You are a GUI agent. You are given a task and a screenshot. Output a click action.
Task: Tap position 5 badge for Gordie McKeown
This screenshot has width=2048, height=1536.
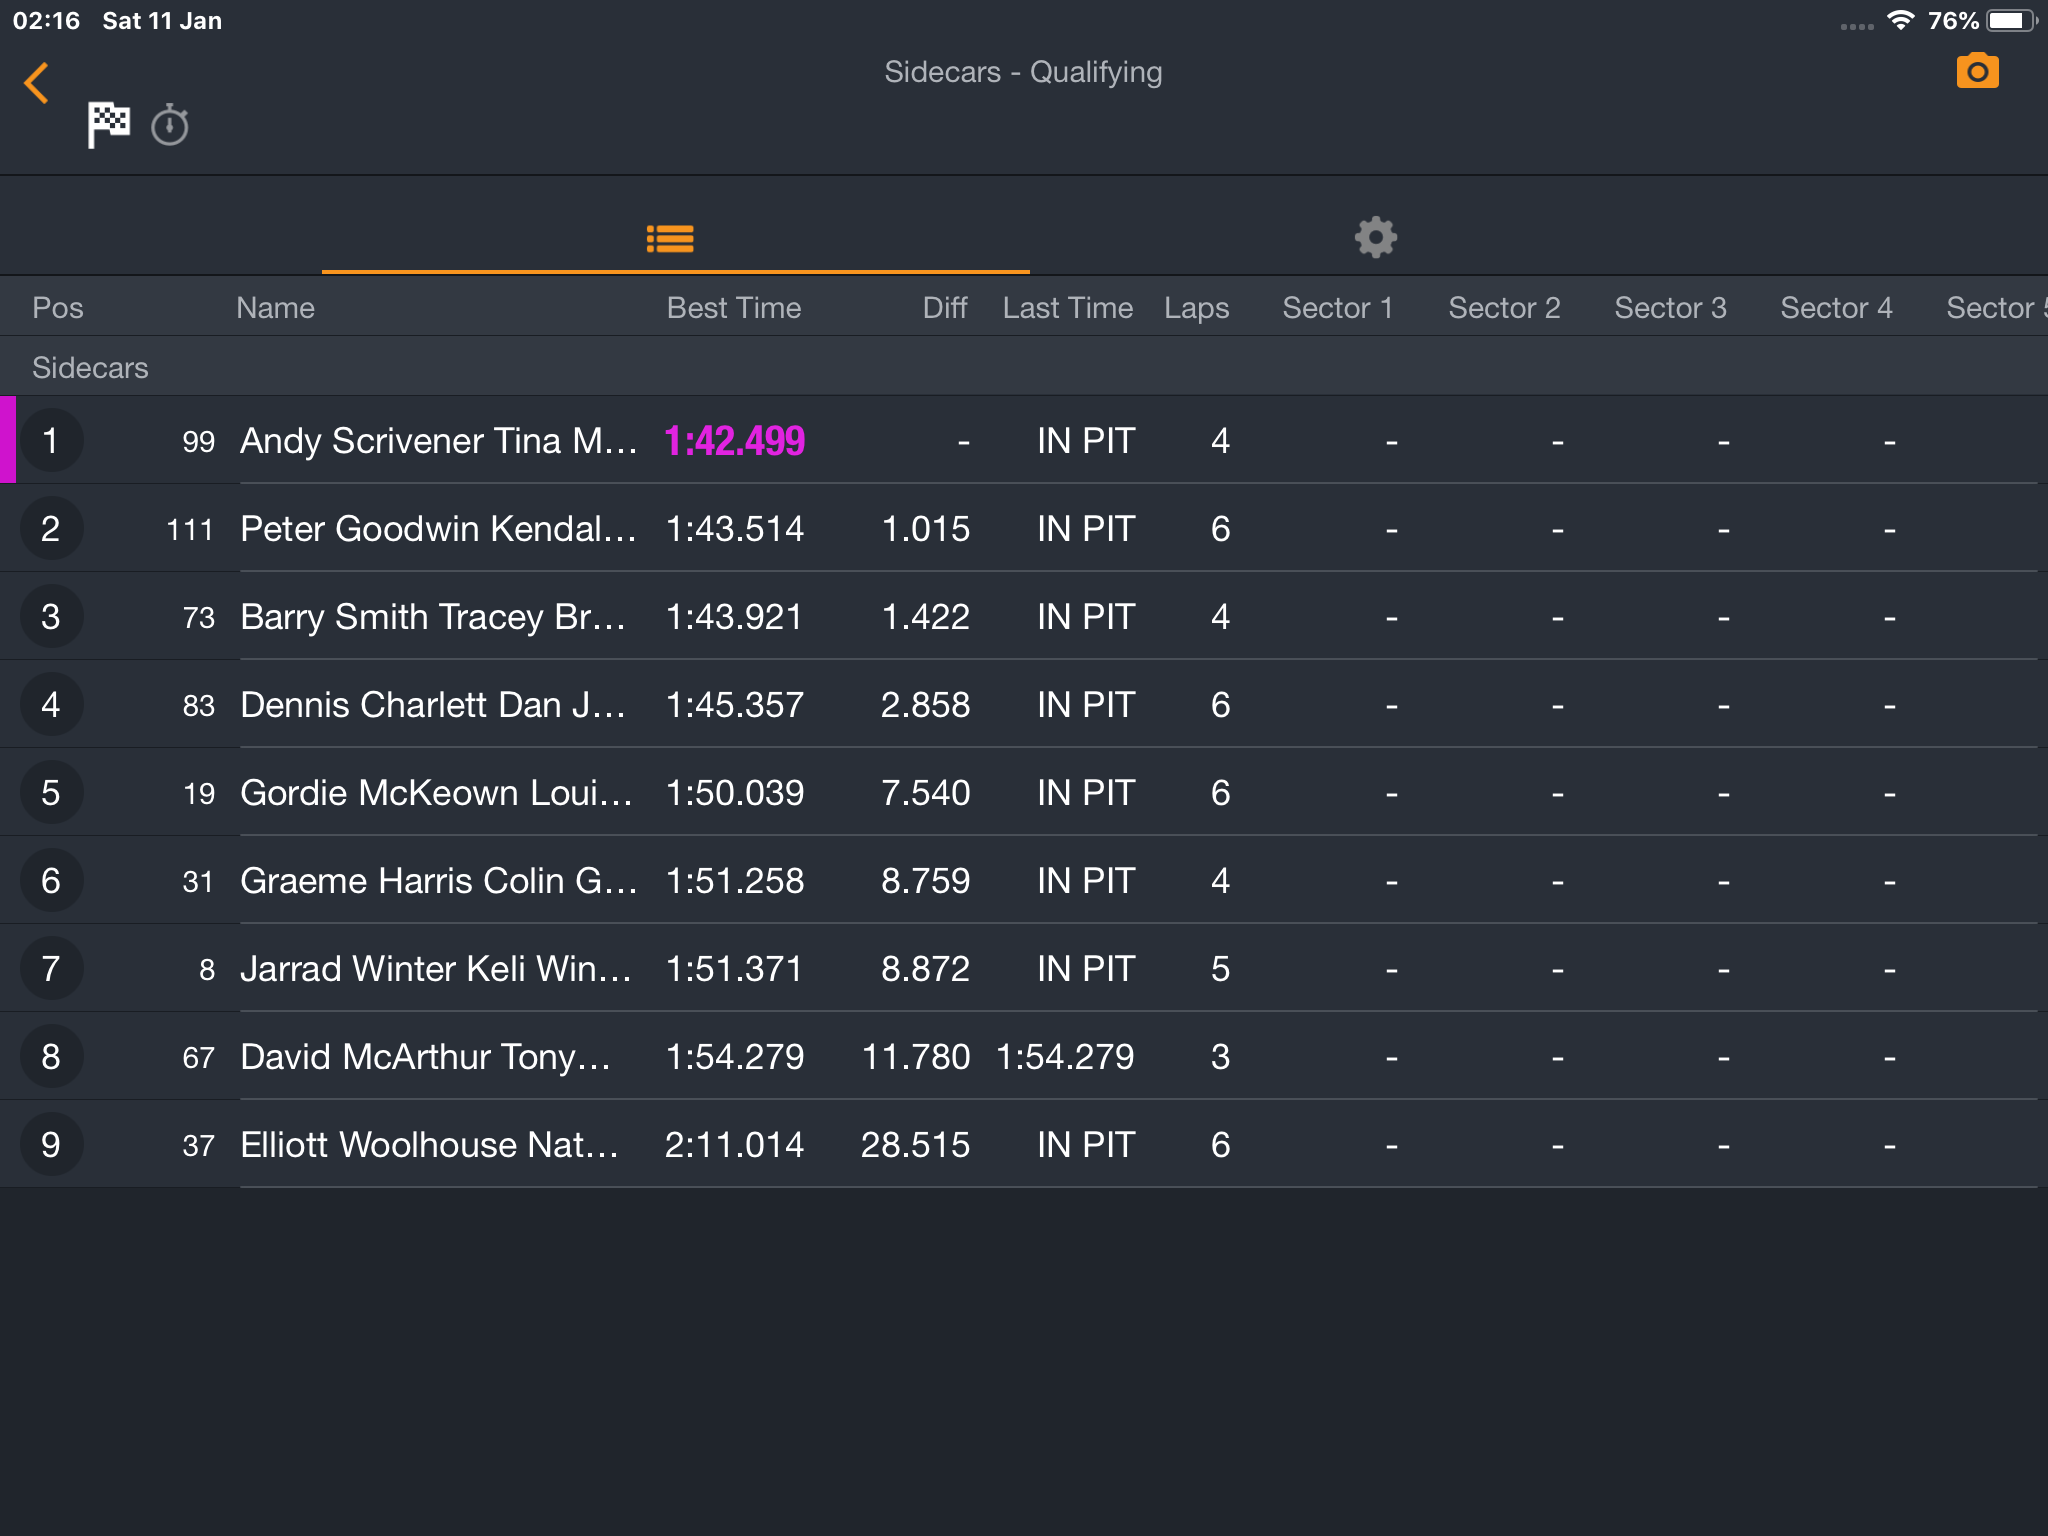(x=51, y=793)
